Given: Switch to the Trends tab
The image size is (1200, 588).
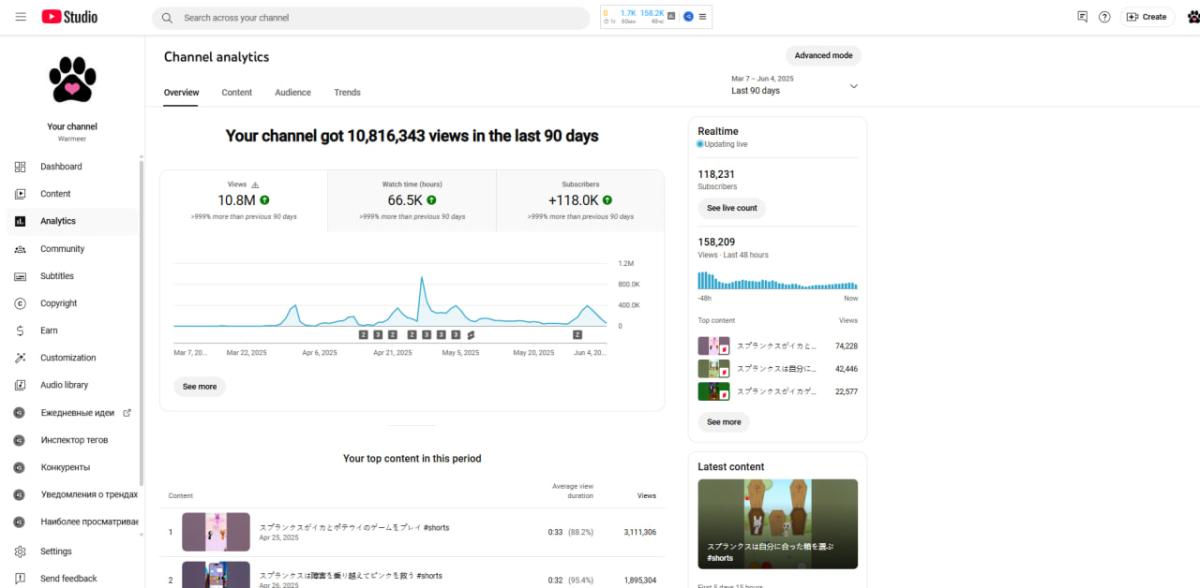Looking at the screenshot, I should (347, 92).
